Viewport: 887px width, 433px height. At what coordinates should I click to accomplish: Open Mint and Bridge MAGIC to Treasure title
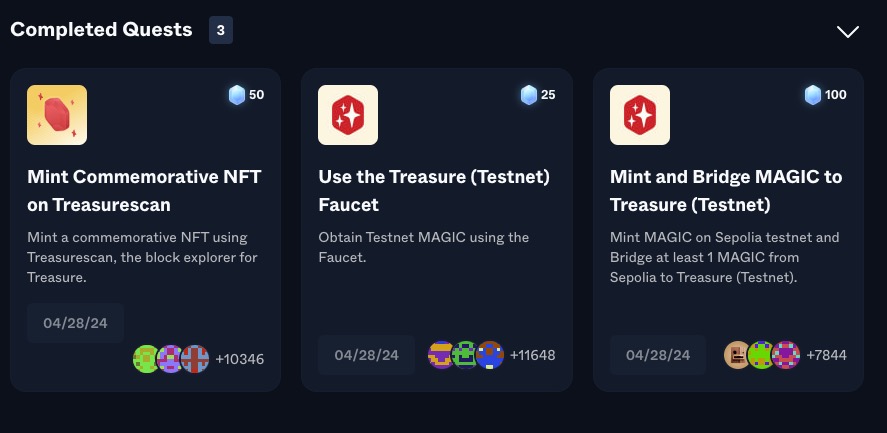(726, 191)
